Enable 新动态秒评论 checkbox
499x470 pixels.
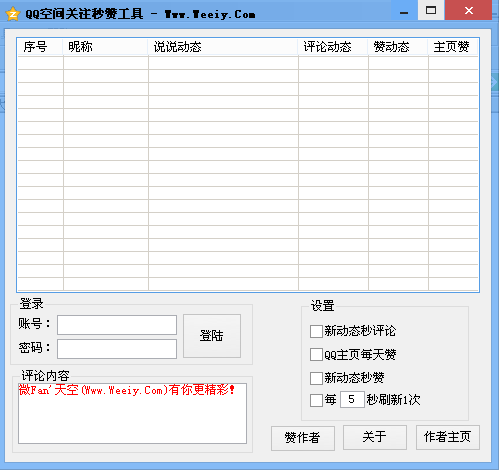pyautogui.click(x=316, y=331)
